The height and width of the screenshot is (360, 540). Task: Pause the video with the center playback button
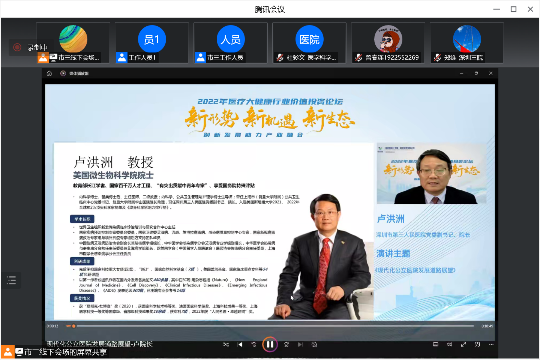tap(270, 344)
